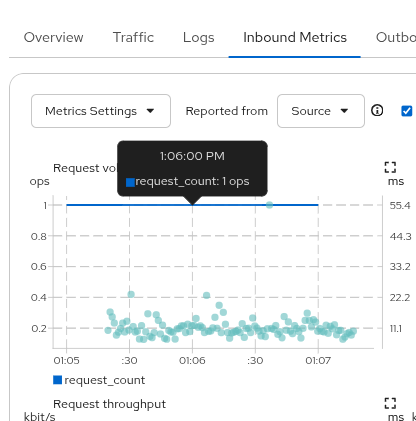Expand the Request volume chart to fullscreen
The image size is (416, 421).
[x=390, y=167]
